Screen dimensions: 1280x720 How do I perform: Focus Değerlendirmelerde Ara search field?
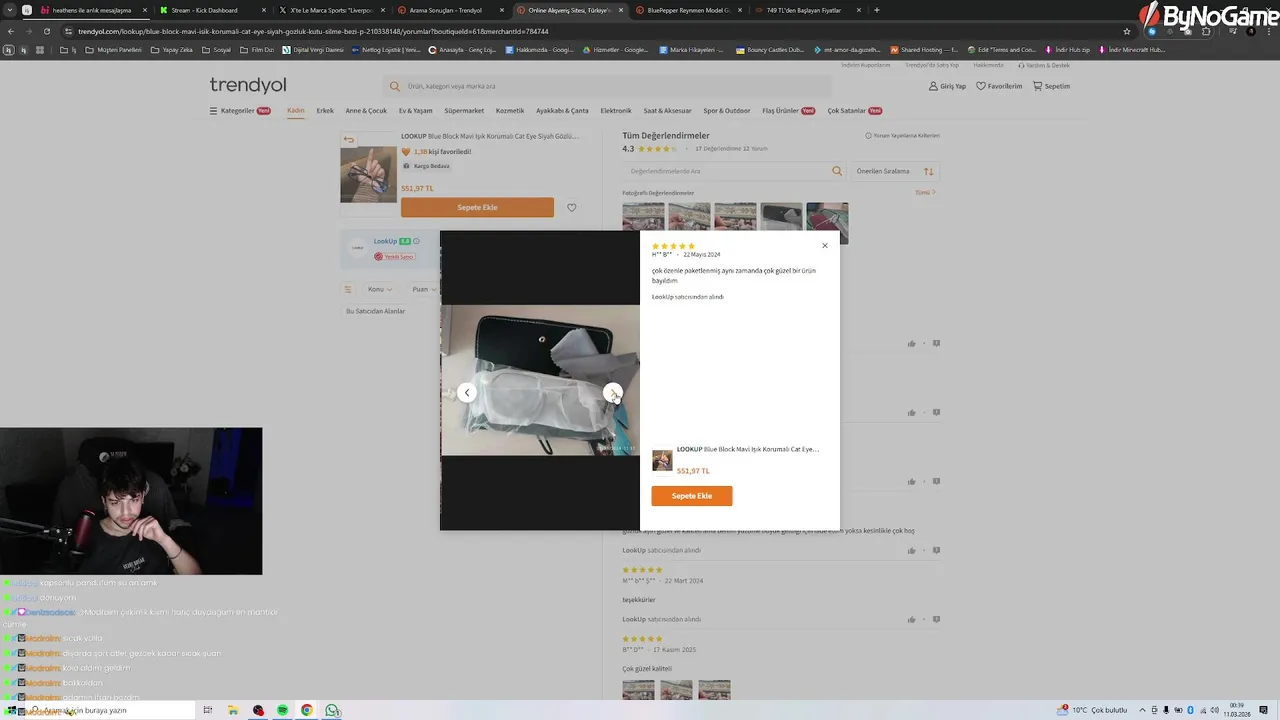coord(734,171)
